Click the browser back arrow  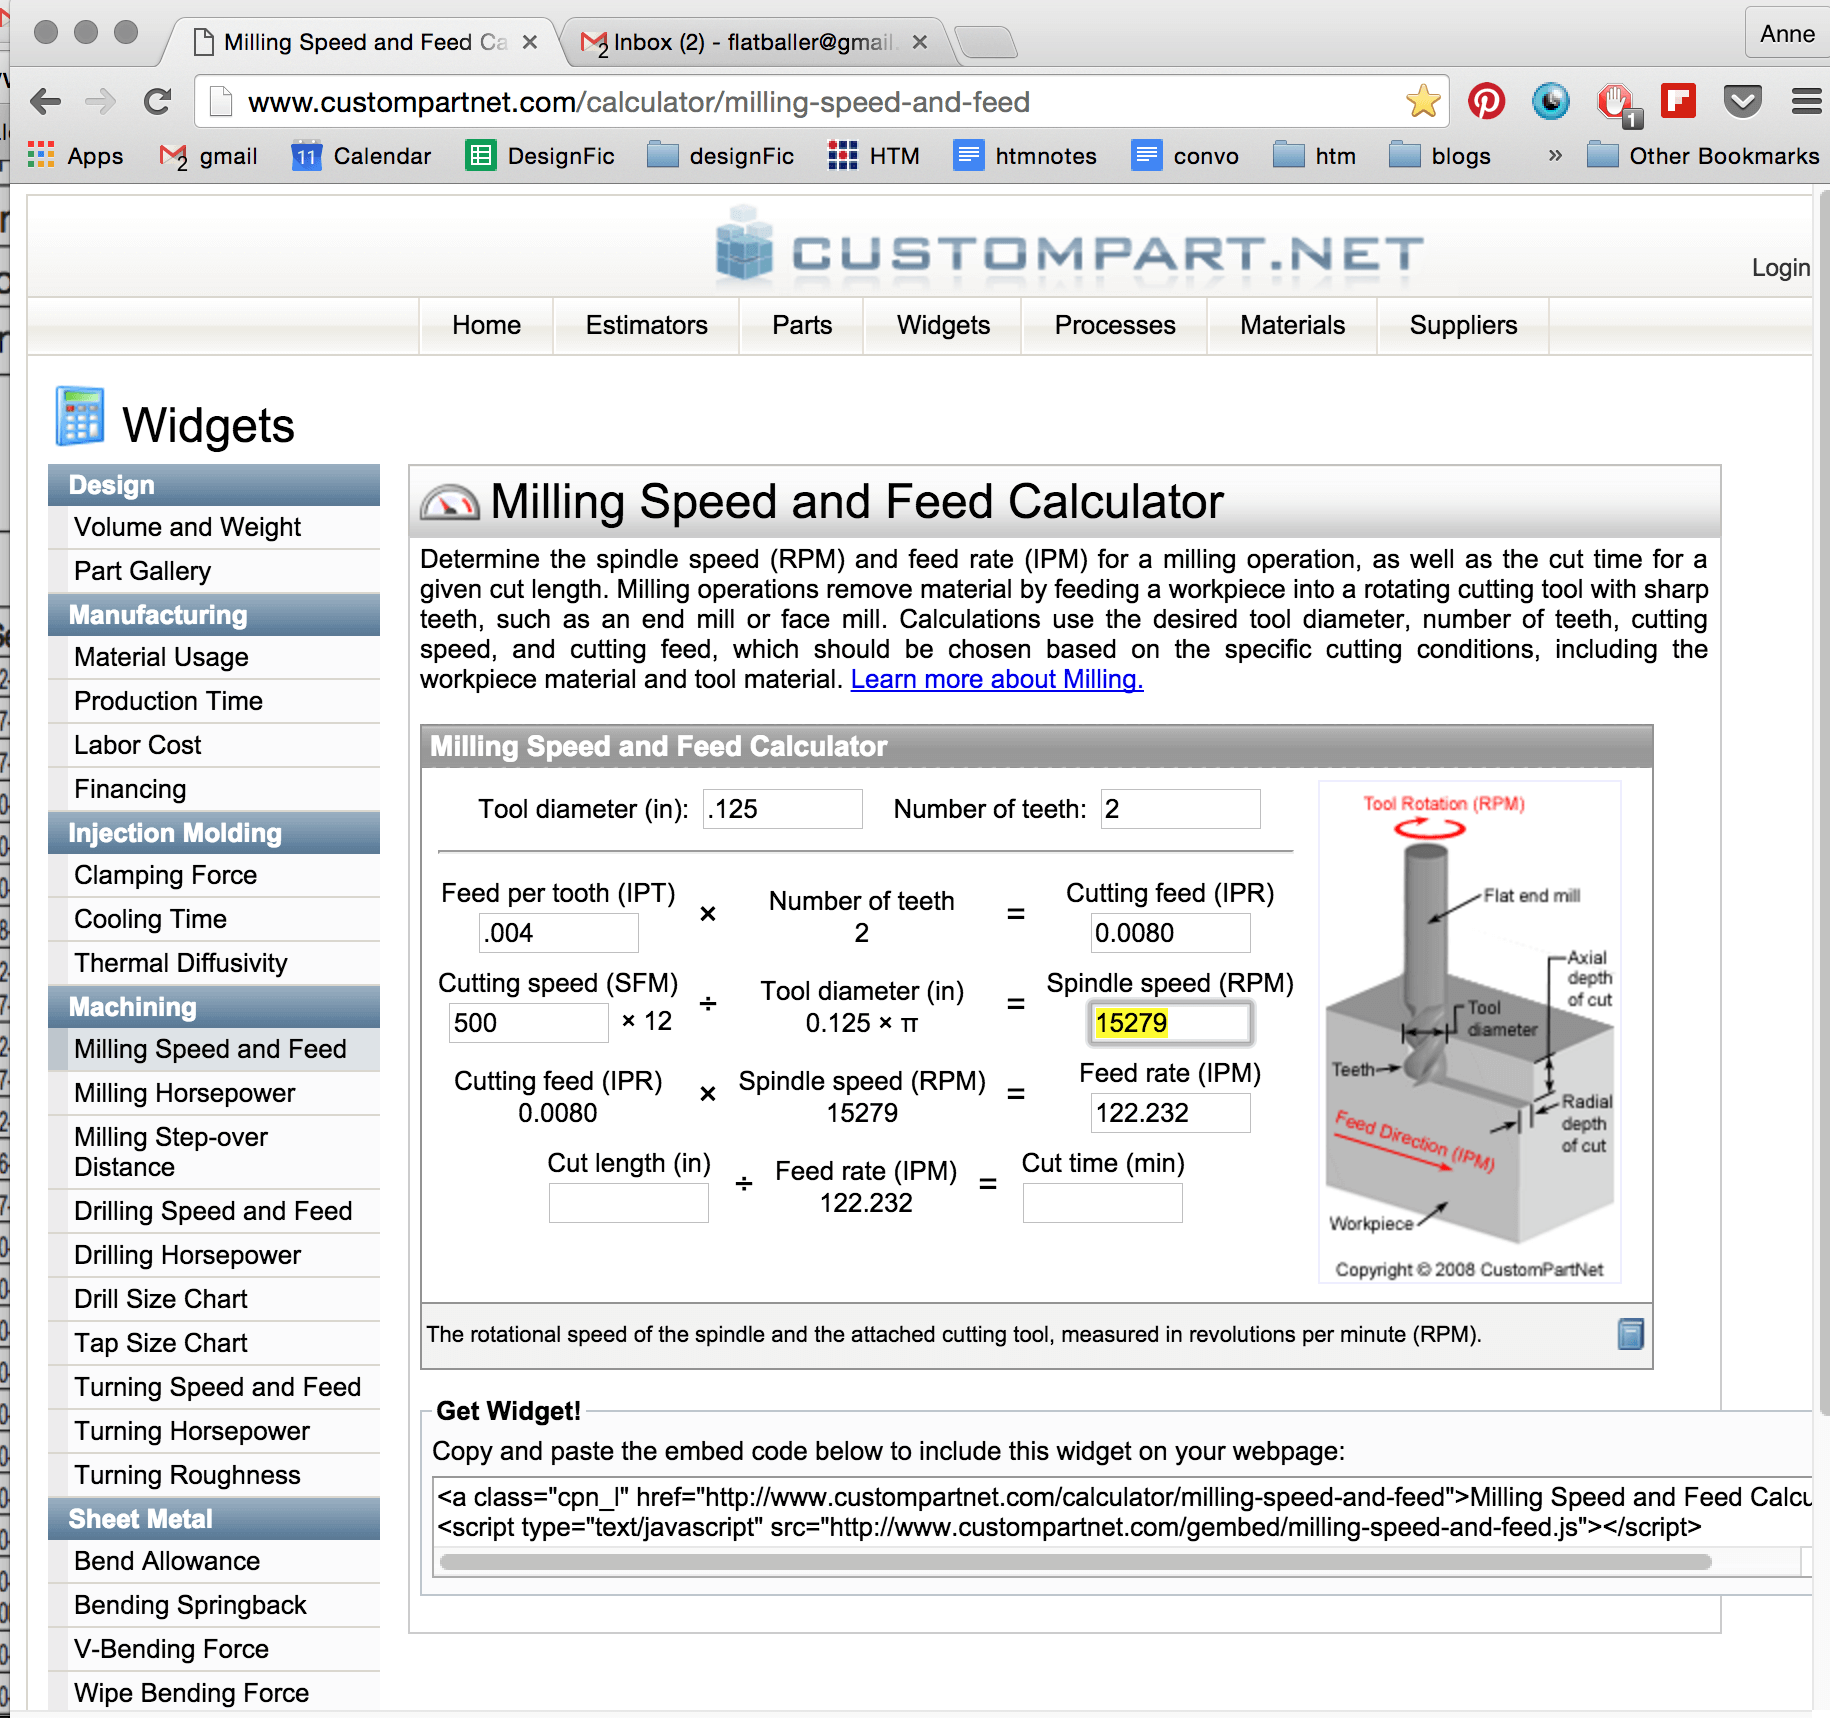46,101
